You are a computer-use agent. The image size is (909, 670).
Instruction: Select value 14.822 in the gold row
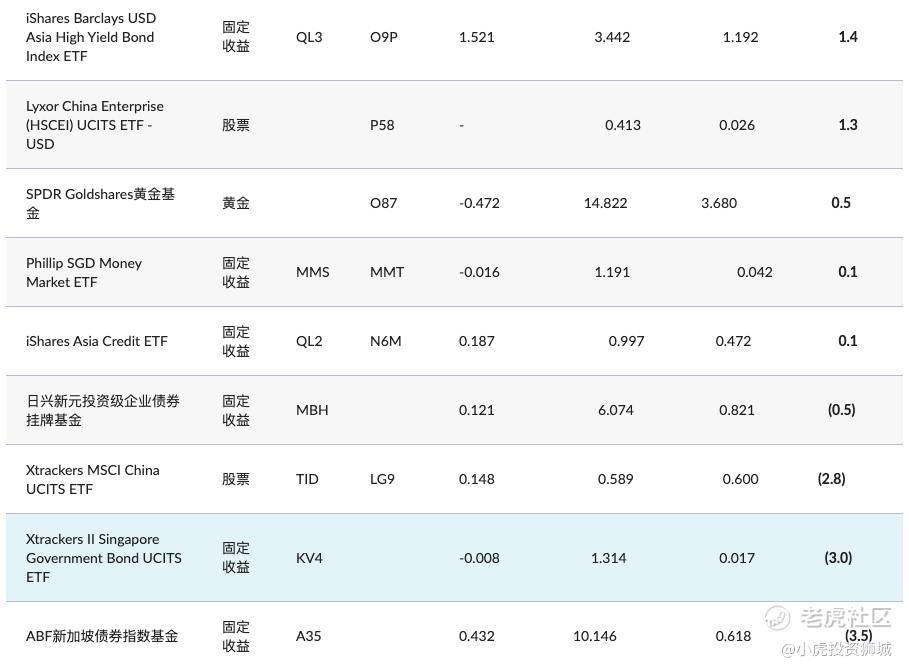coord(605,203)
